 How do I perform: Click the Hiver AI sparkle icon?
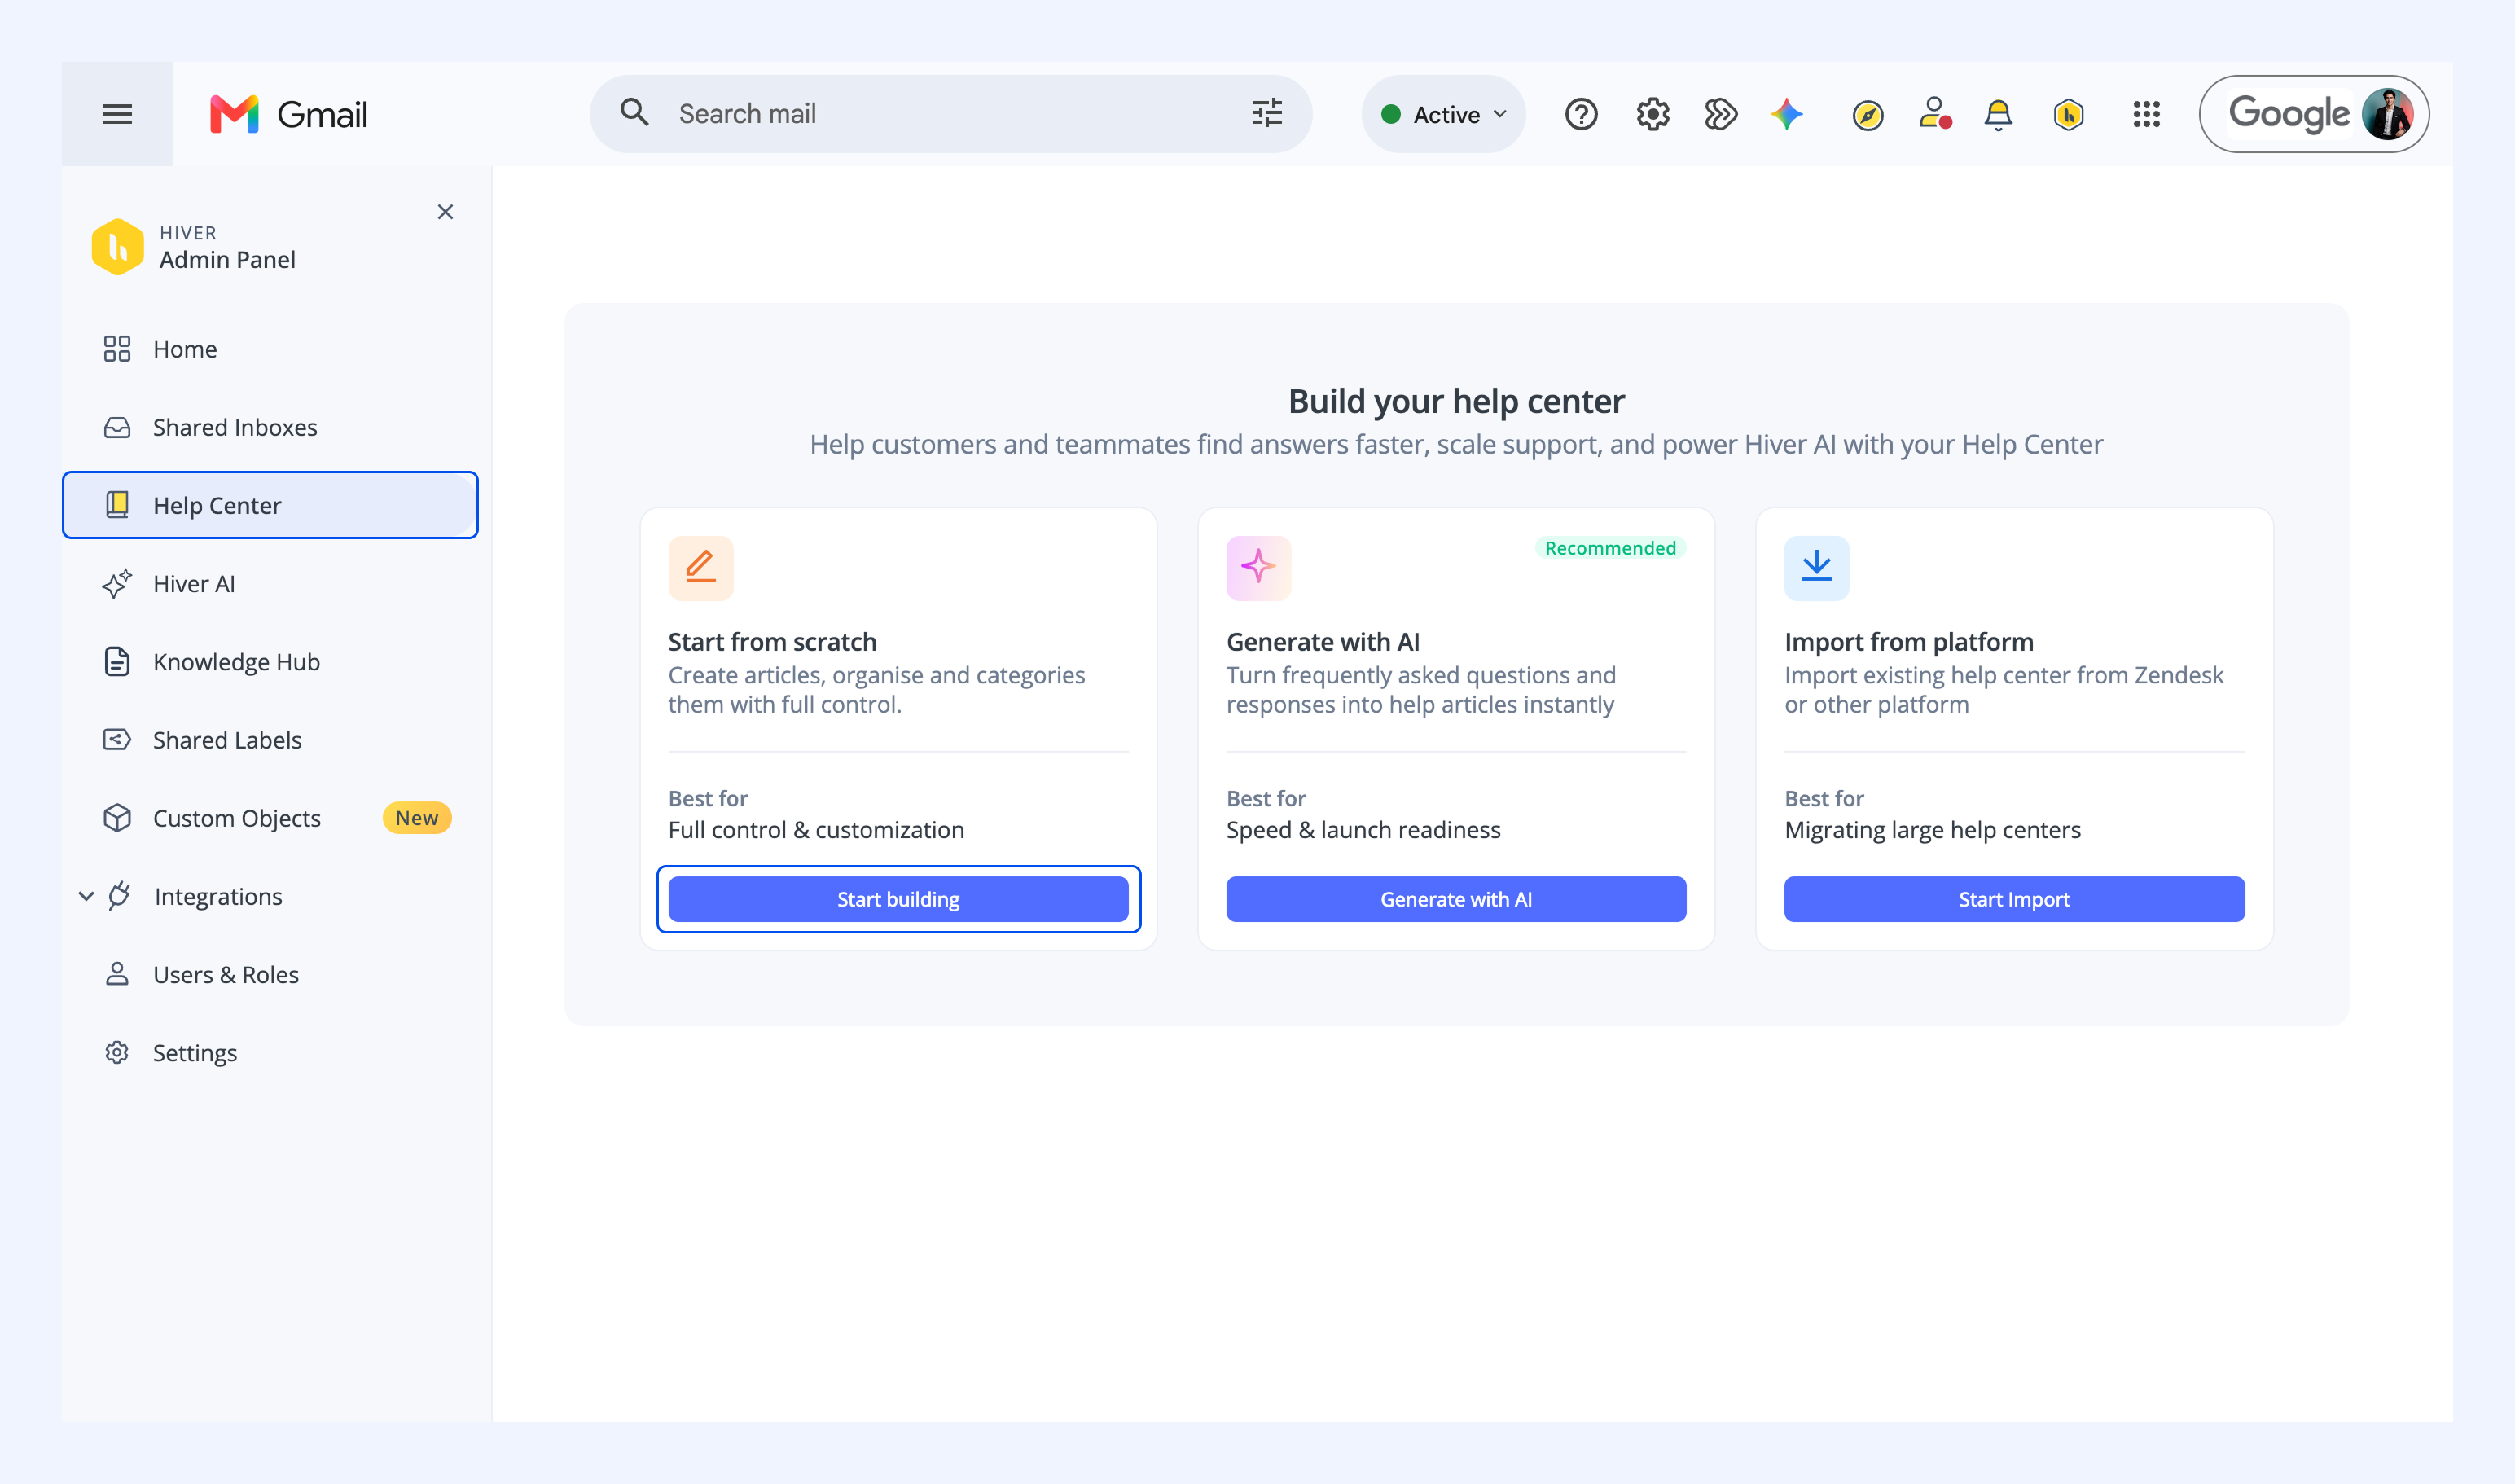coord(117,584)
